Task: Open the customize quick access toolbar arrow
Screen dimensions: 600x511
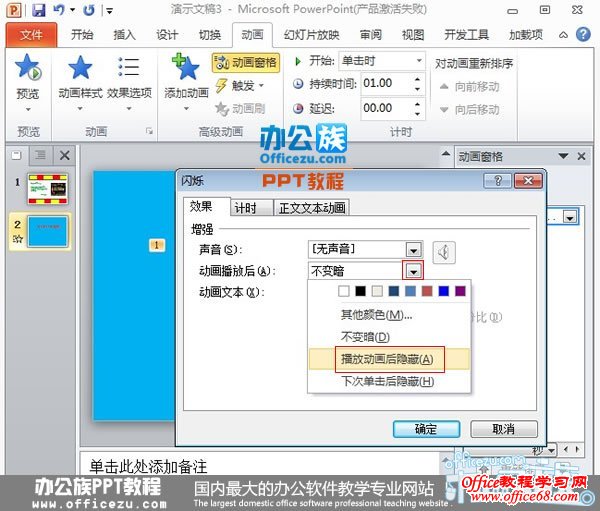Action: (109, 11)
